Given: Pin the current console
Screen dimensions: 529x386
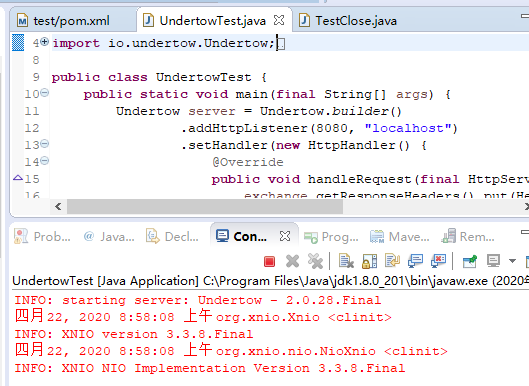Looking at the screenshot, I should coord(470,261).
